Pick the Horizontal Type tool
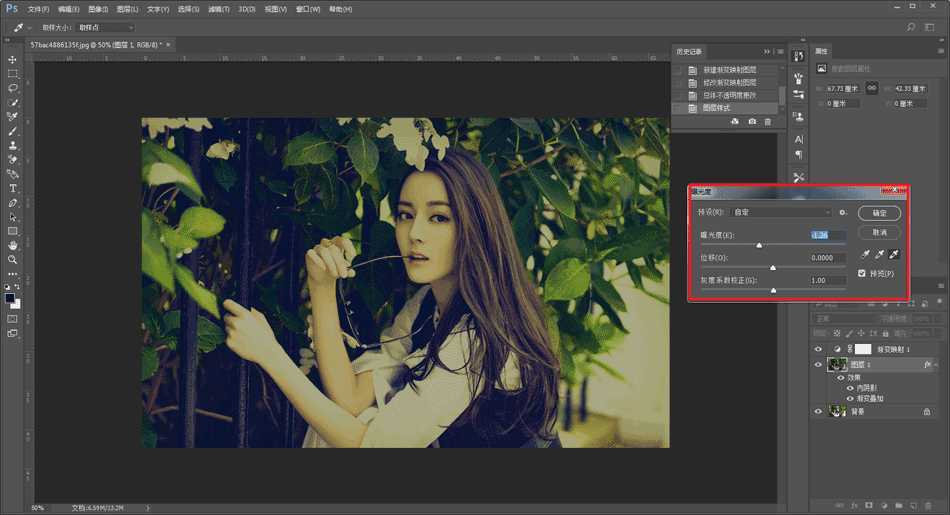Viewport: 950px width, 515px height. (x=13, y=188)
